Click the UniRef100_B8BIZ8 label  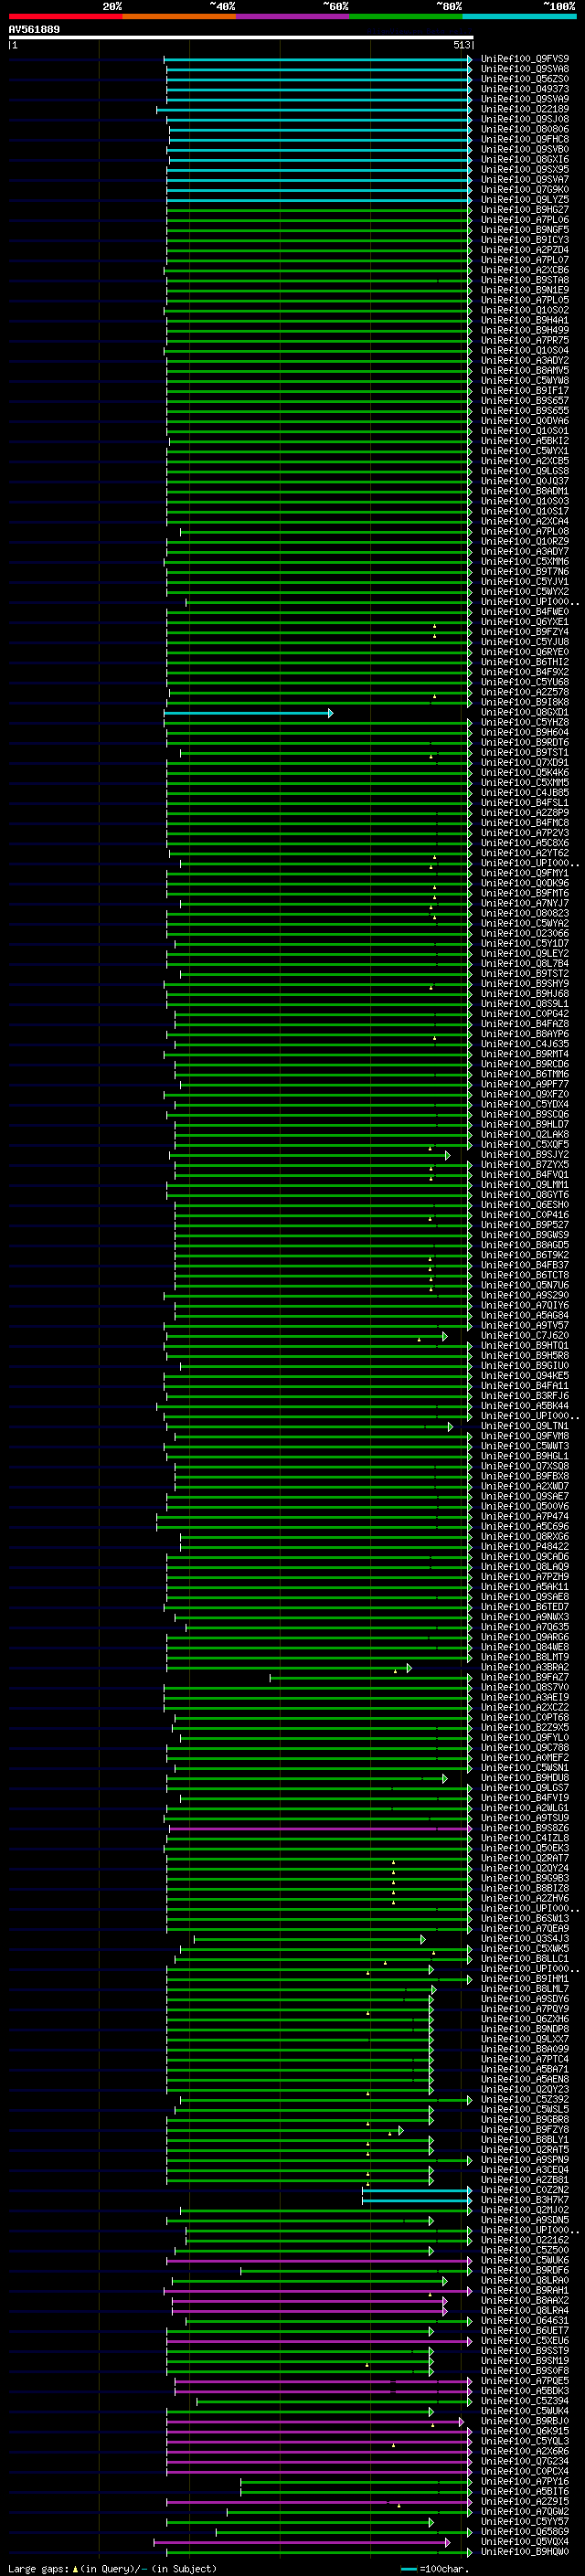[525, 1889]
